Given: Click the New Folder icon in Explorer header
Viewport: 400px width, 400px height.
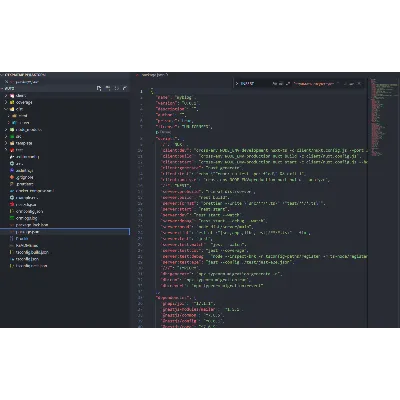Looking at the screenshot, I should pyautogui.click(x=108, y=88).
